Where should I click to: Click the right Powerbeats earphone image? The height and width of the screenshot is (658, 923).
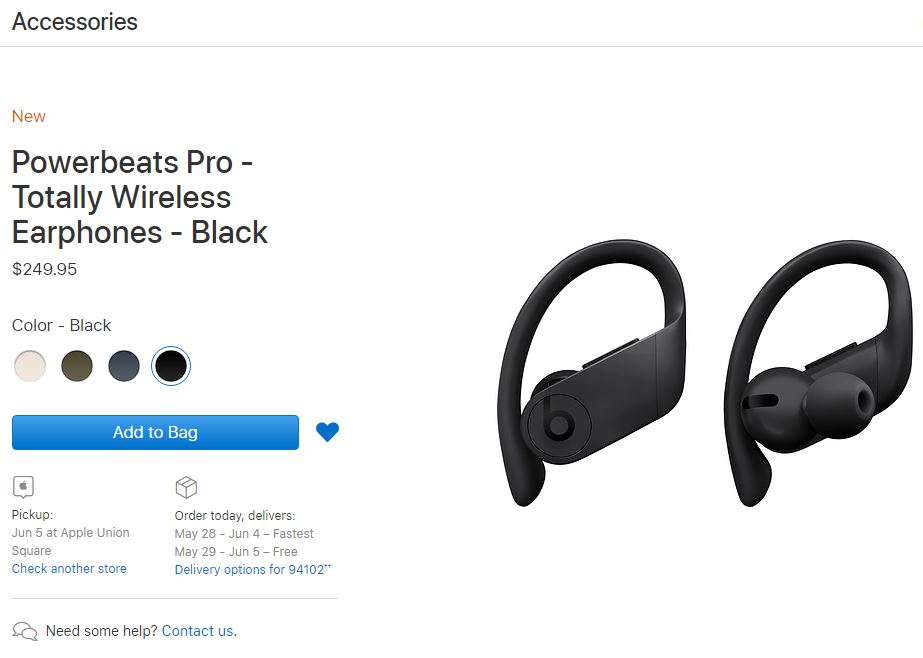click(819, 373)
